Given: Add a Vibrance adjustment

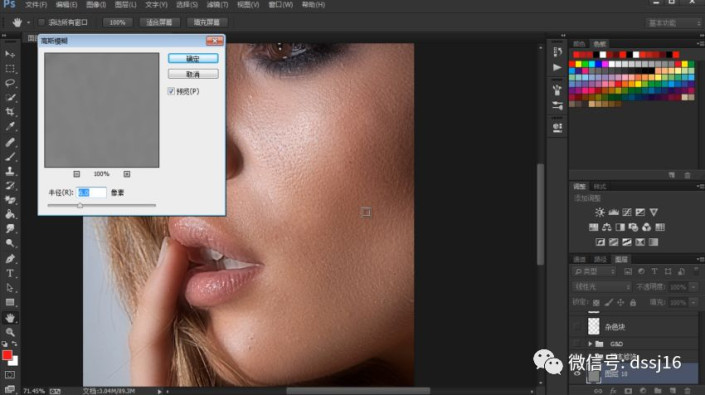Looking at the screenshot, I should point(653,212).
